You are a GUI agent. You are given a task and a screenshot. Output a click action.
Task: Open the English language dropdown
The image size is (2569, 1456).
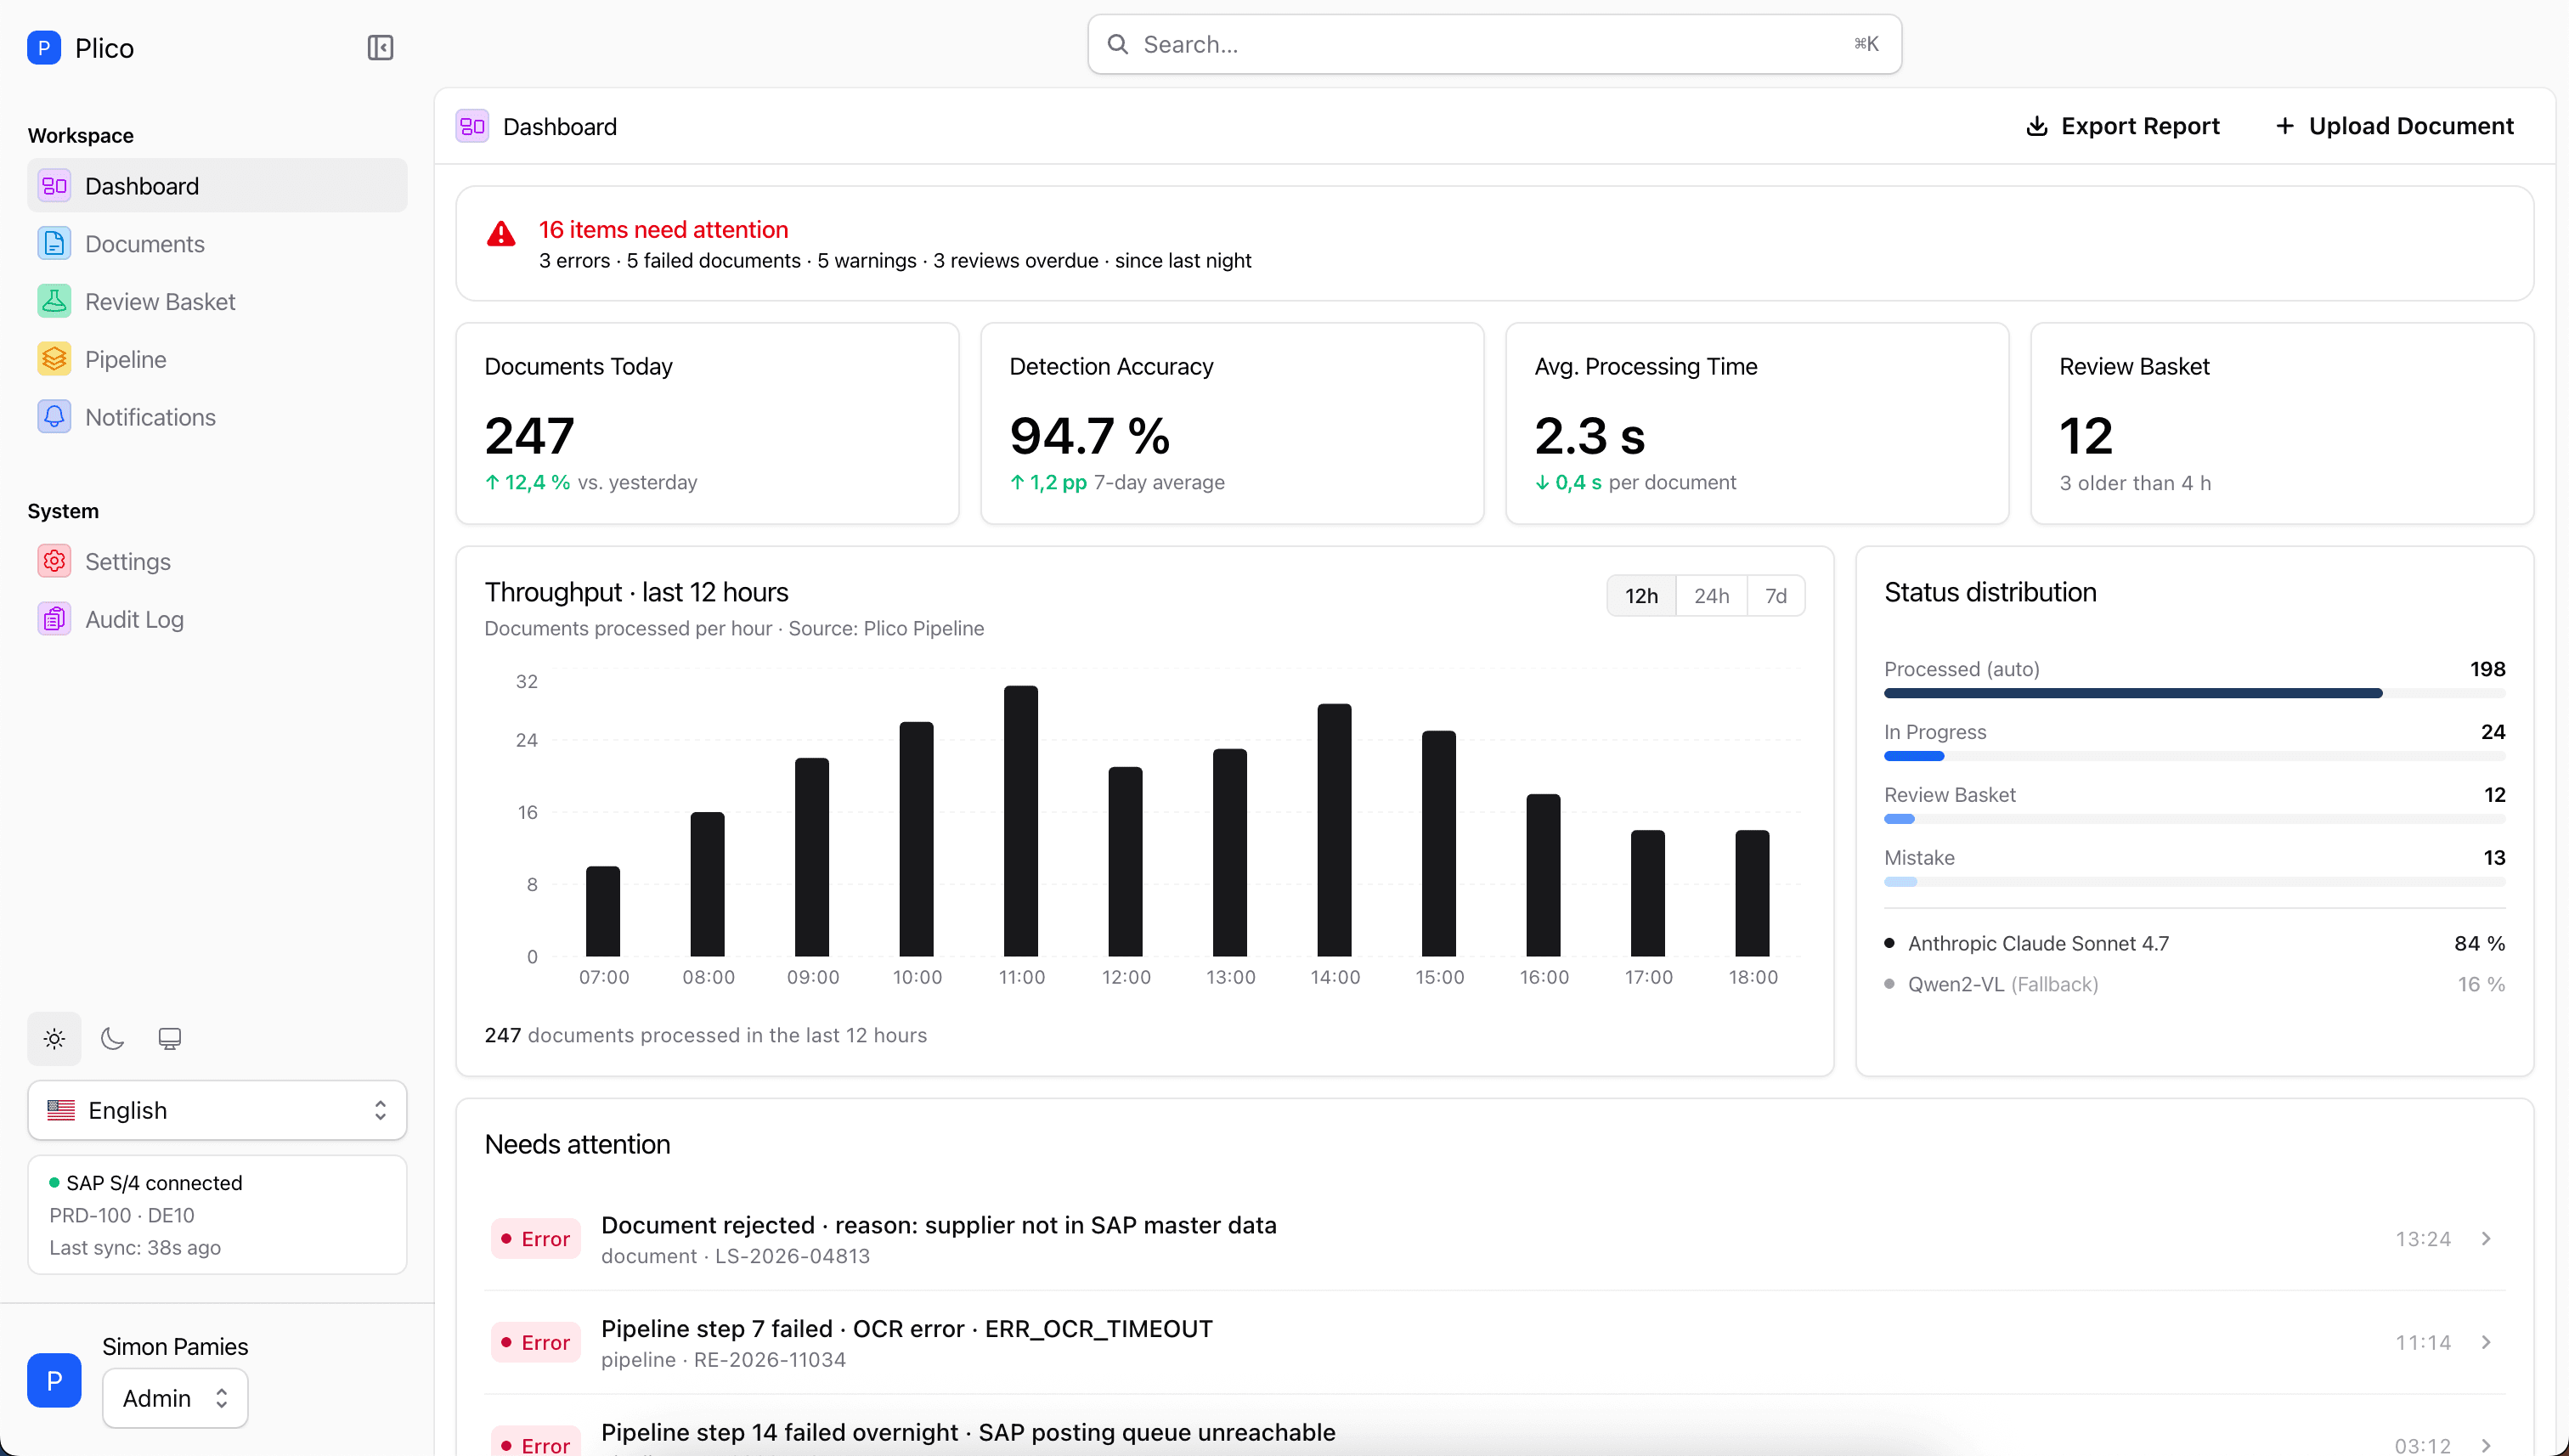point(217,1110)
